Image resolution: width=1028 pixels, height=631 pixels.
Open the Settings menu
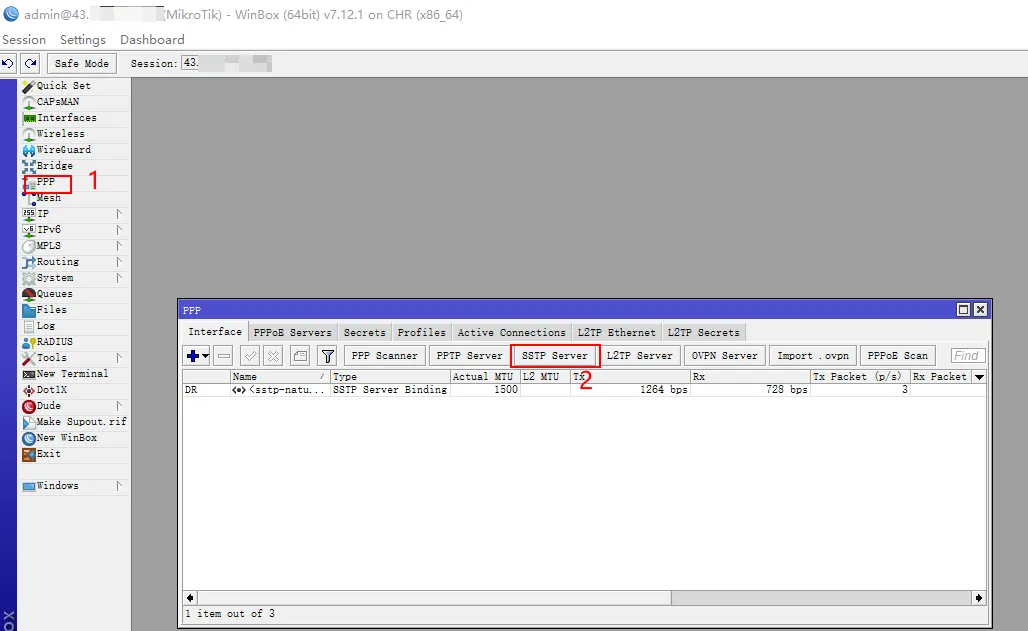click(83, 39)
